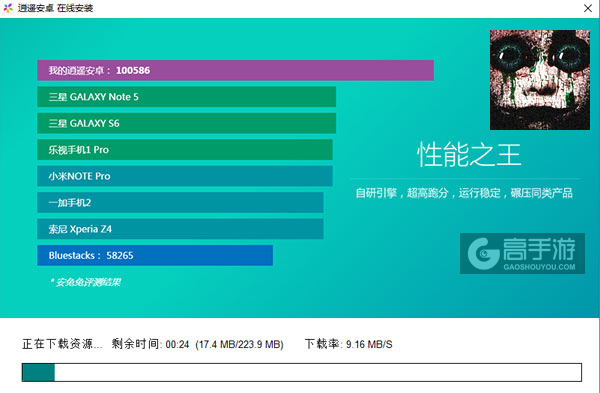
Task: Click the 下载率 9.16 MB/S readout
Action: pyautogui.click(x=349, y=344)
